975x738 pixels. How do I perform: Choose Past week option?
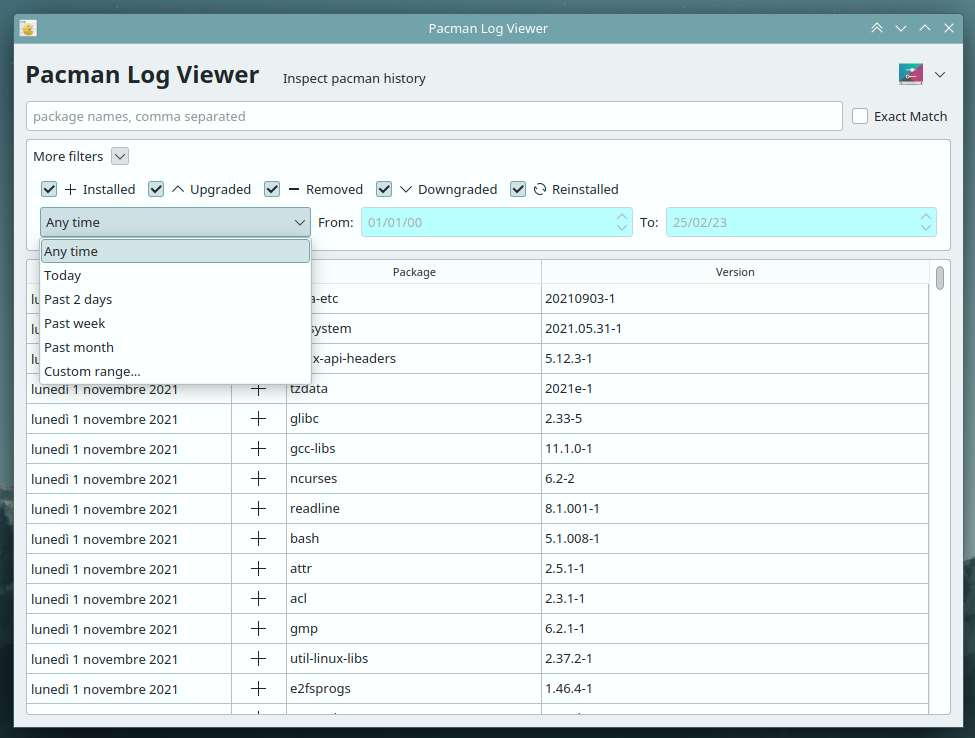(175, 323)
